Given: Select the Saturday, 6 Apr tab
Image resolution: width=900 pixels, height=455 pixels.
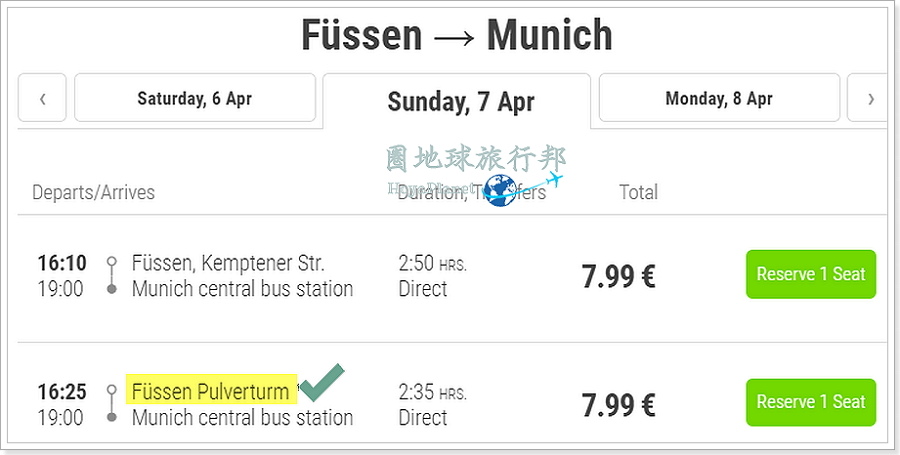Looking at the screenshot, I should coord(195,98).
